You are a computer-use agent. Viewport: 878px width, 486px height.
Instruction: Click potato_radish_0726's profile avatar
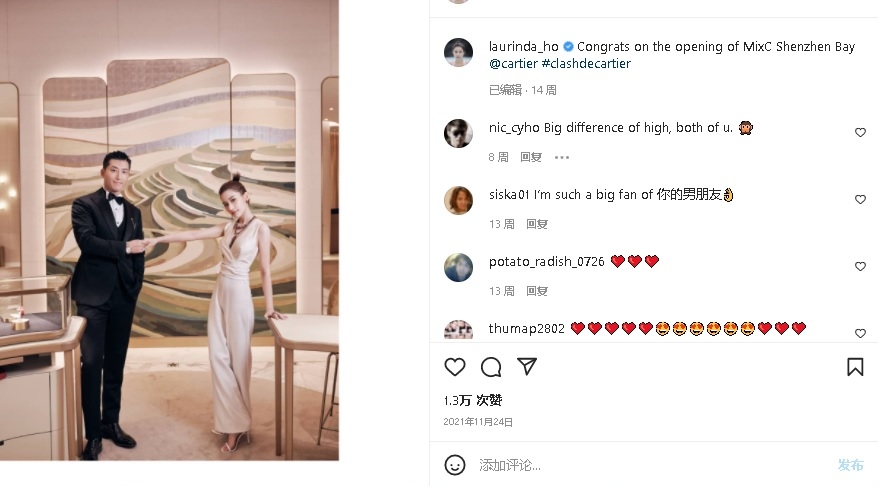pos(458,267)
